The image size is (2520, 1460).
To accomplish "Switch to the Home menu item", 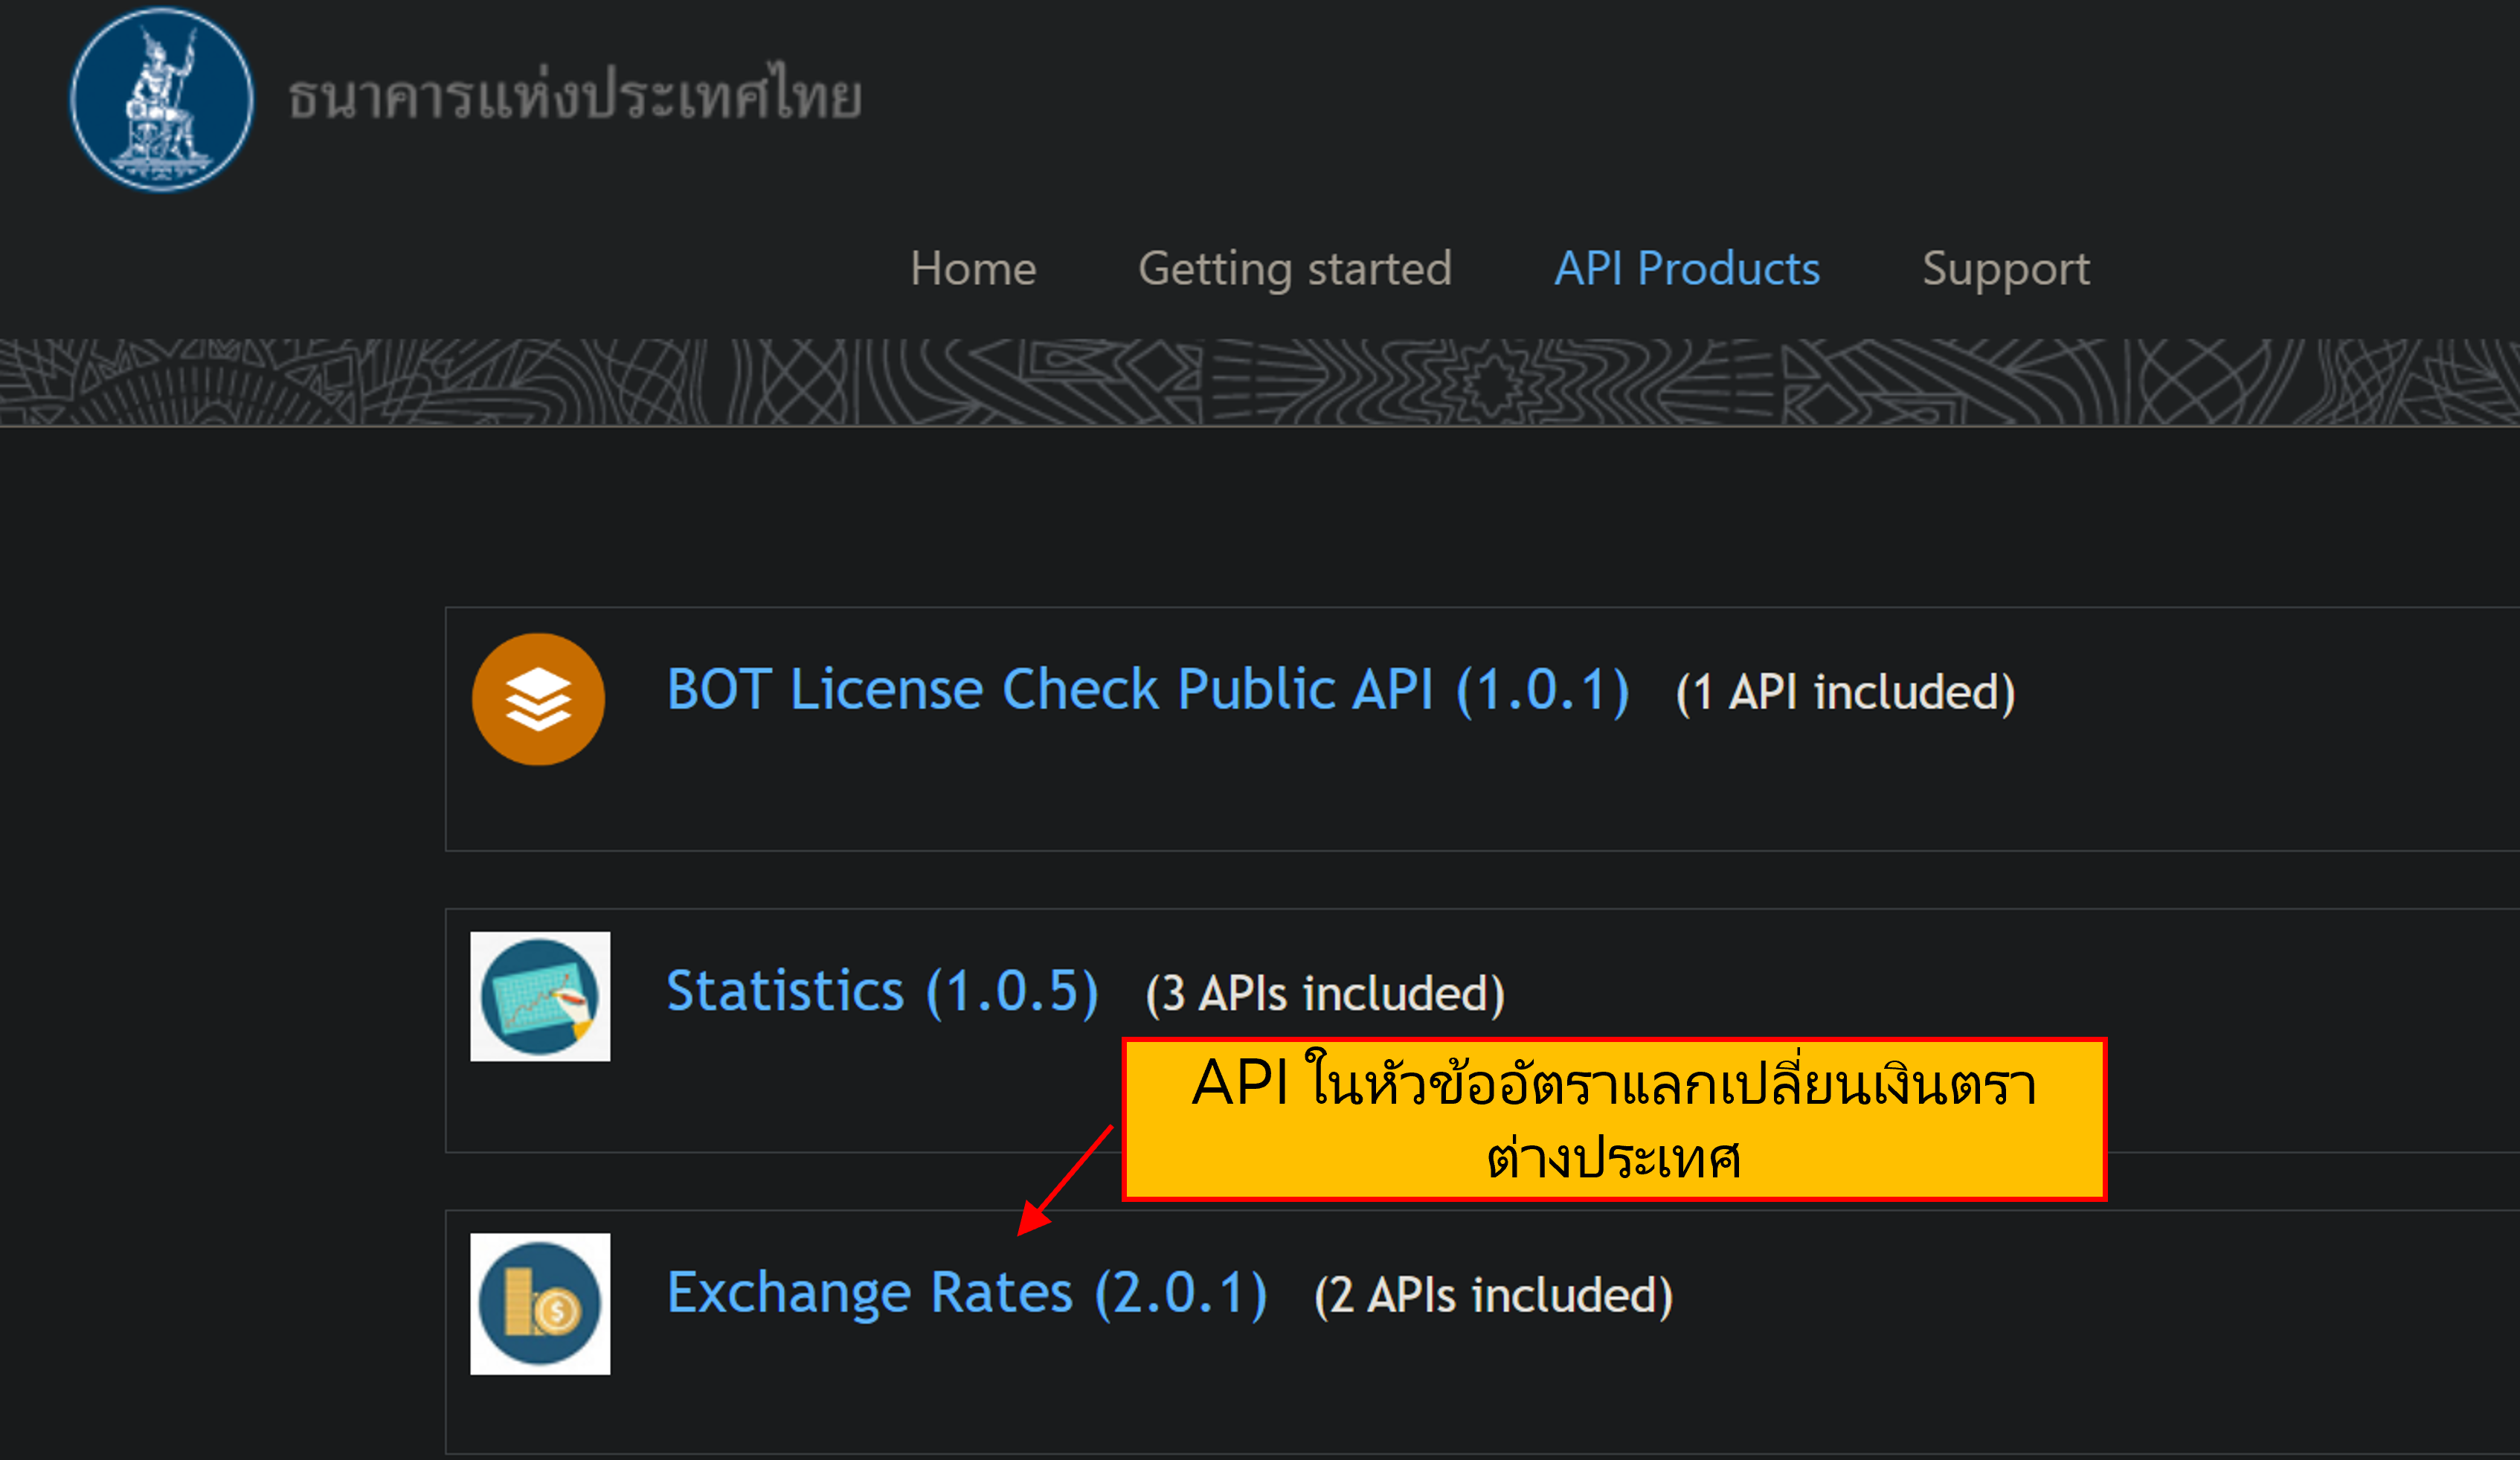I will [x=972, y=268].
